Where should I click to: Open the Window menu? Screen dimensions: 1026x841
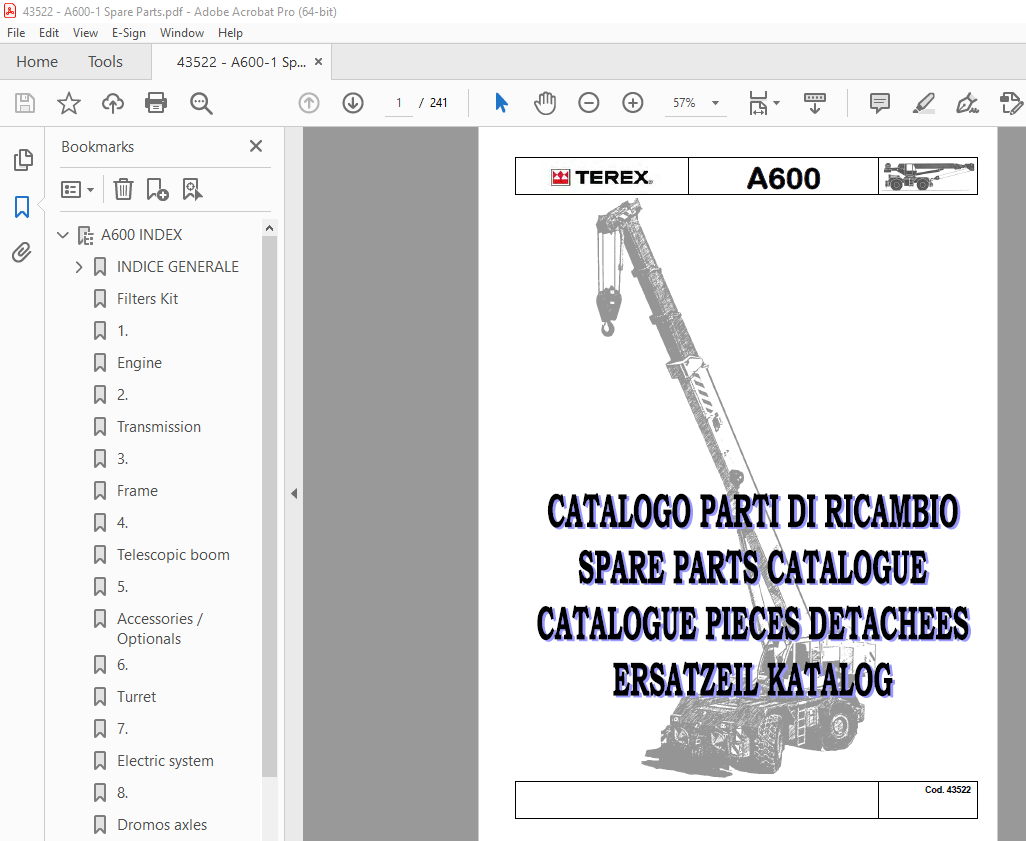click(x=182, y=33)
